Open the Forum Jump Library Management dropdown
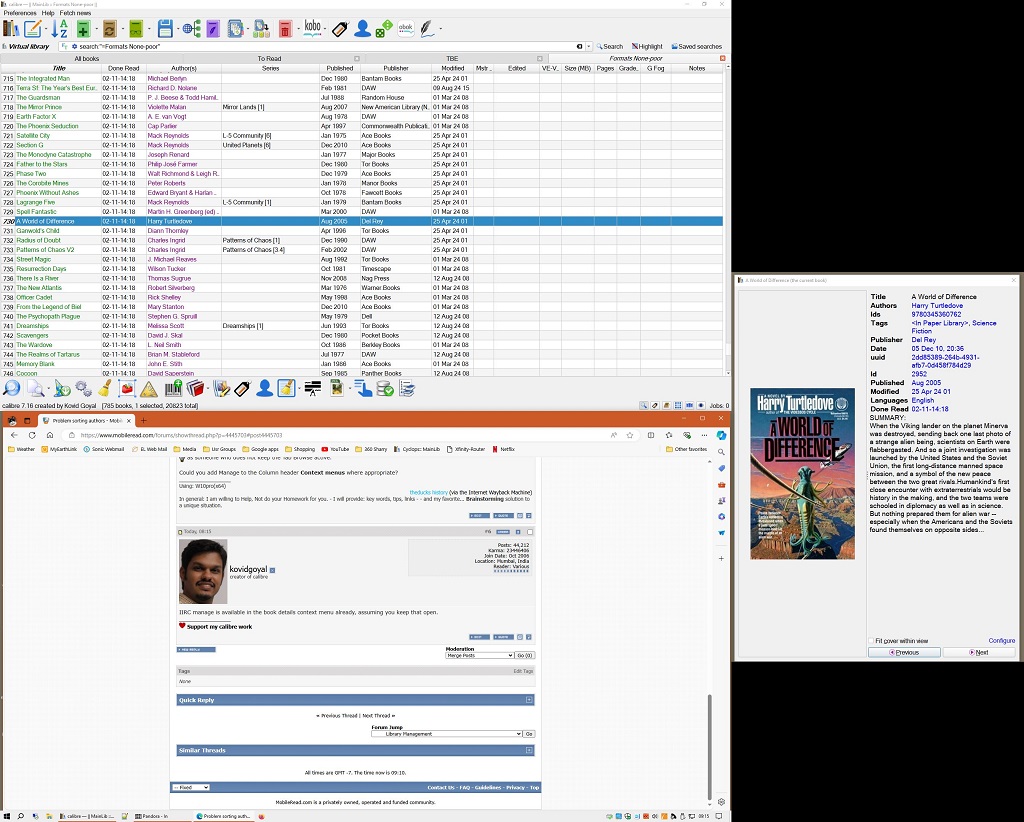This screenshot has width=1024, height=822. pyautogui.click(x=447, y=734)
